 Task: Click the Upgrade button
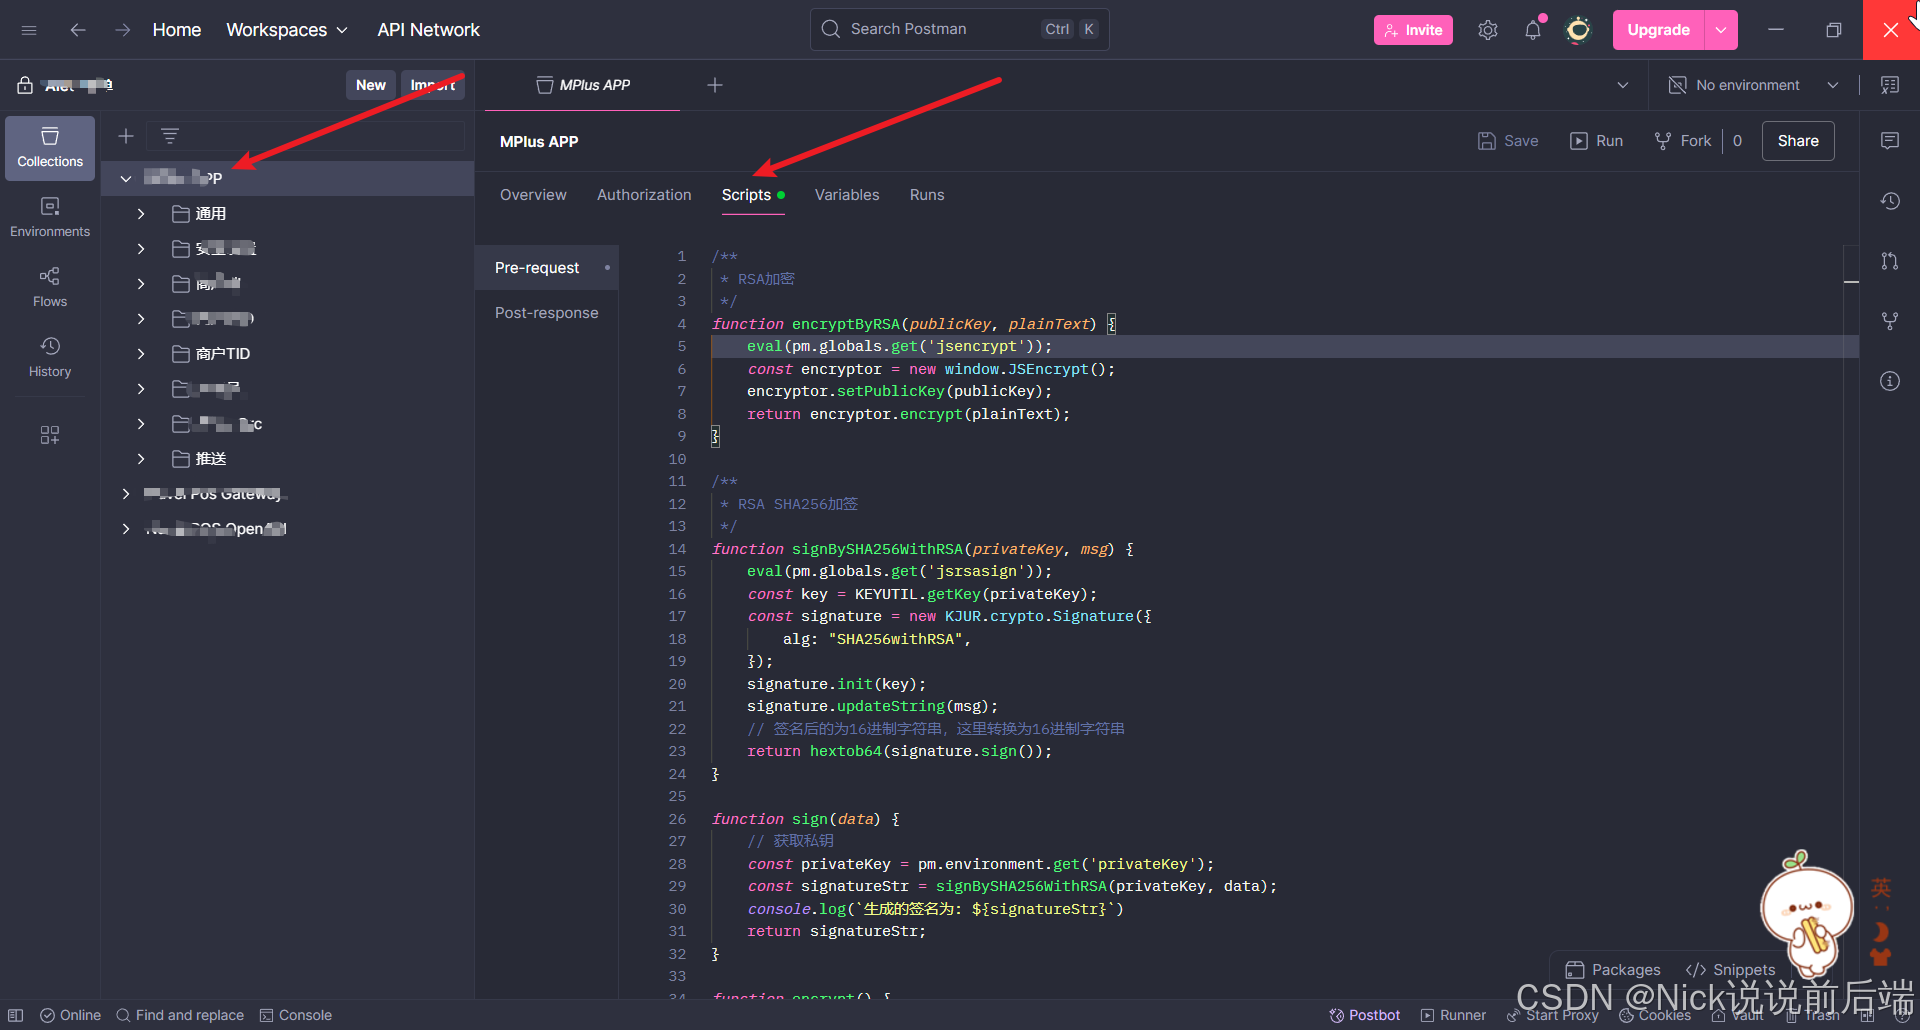point(1659,30)
